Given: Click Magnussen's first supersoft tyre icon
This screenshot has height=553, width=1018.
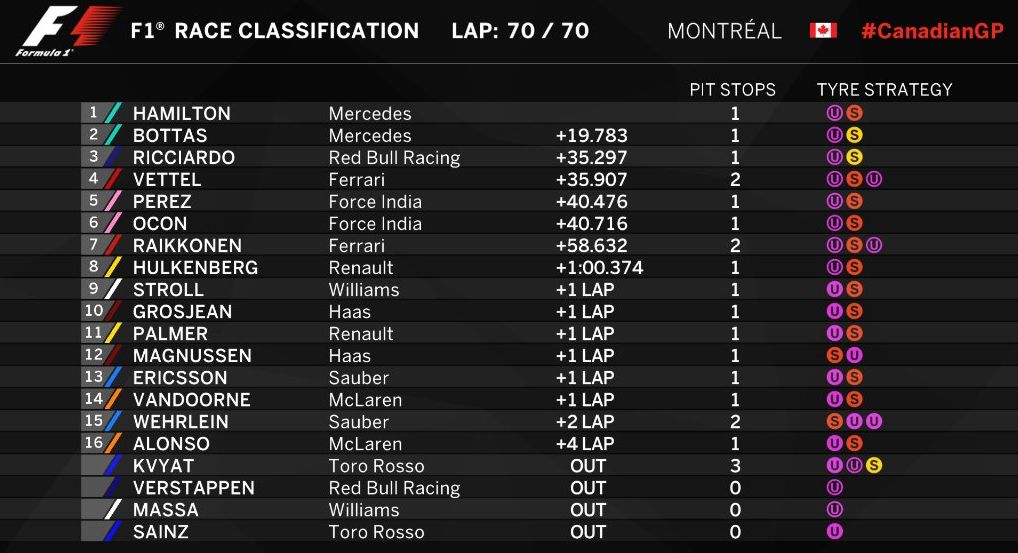Looking at the screenshot, I should (x=834, y=355).
